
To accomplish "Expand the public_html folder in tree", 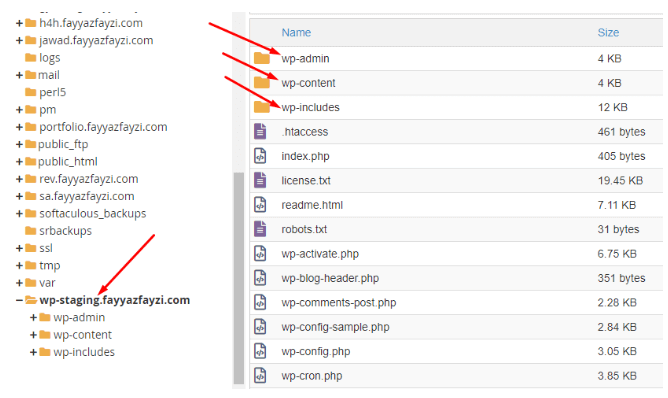I will pyautogui.click(x=19, y=162).
